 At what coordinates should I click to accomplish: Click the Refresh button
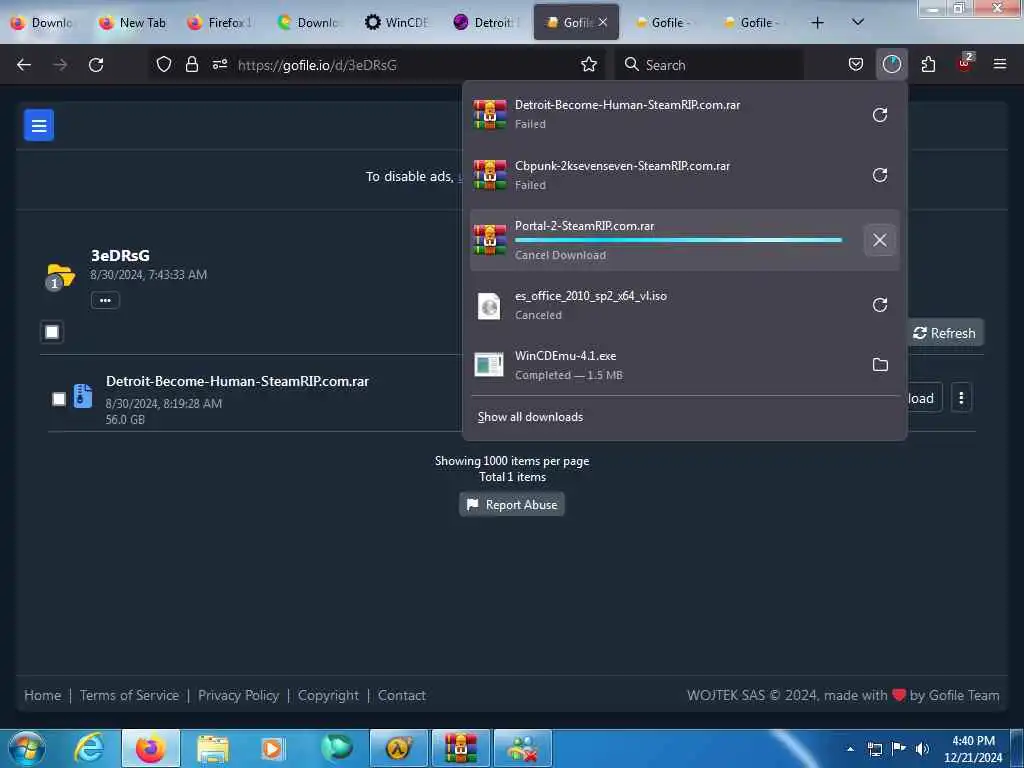click(x=945, y=333)
